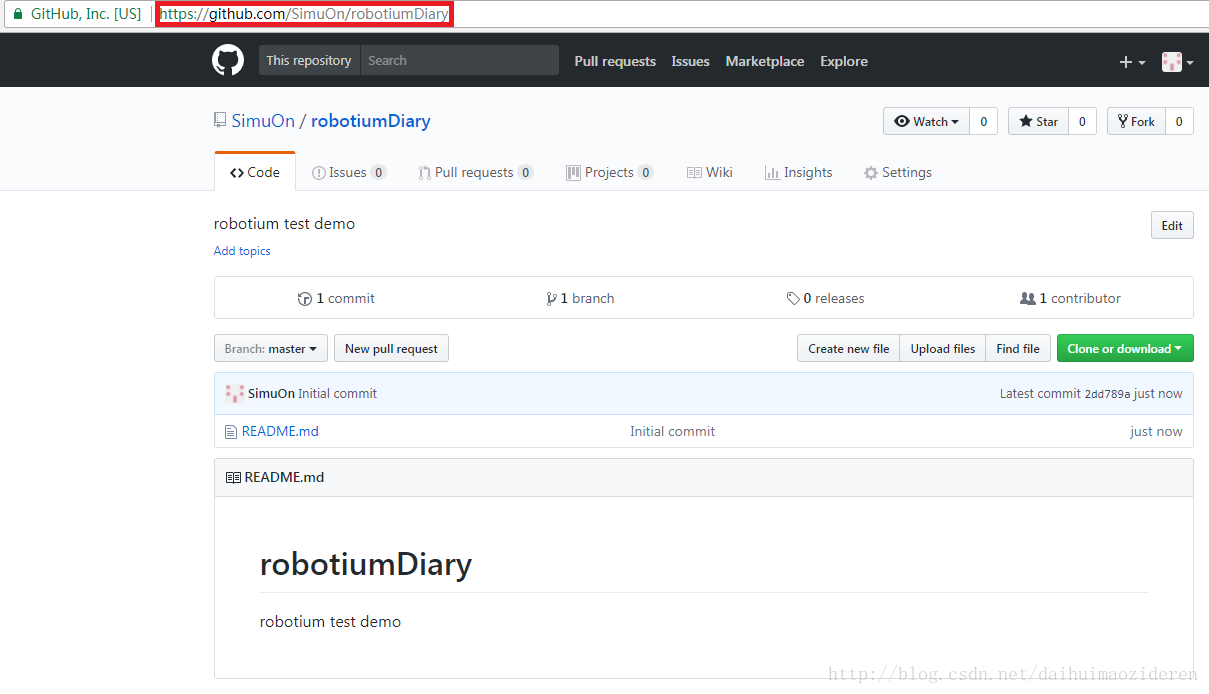Open the repository Pull requests tab

(x=476, y=172)
